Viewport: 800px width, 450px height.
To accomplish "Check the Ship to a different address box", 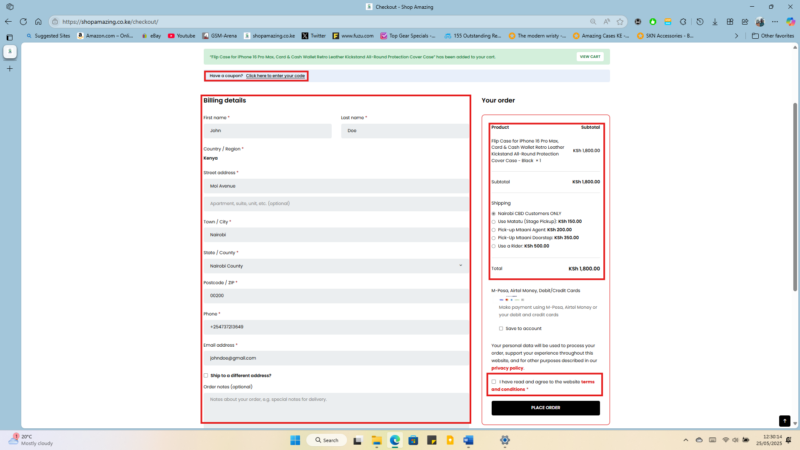I will (x=206, y=375).
